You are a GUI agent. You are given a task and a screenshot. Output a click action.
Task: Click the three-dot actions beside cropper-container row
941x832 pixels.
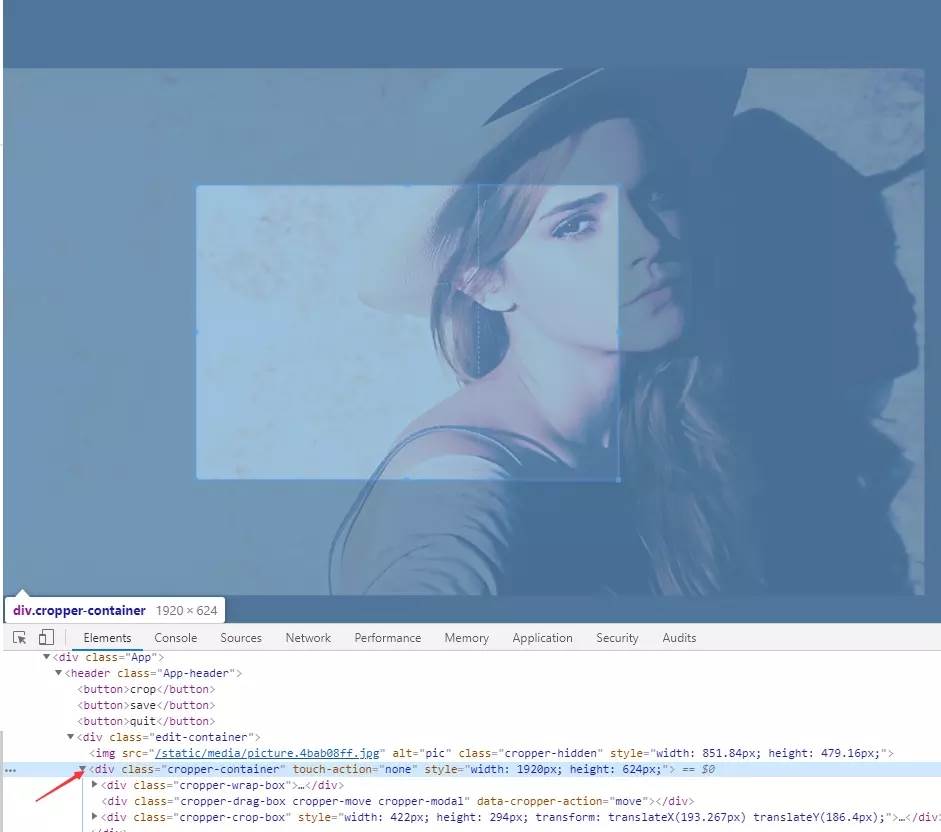tap(10, 770)
